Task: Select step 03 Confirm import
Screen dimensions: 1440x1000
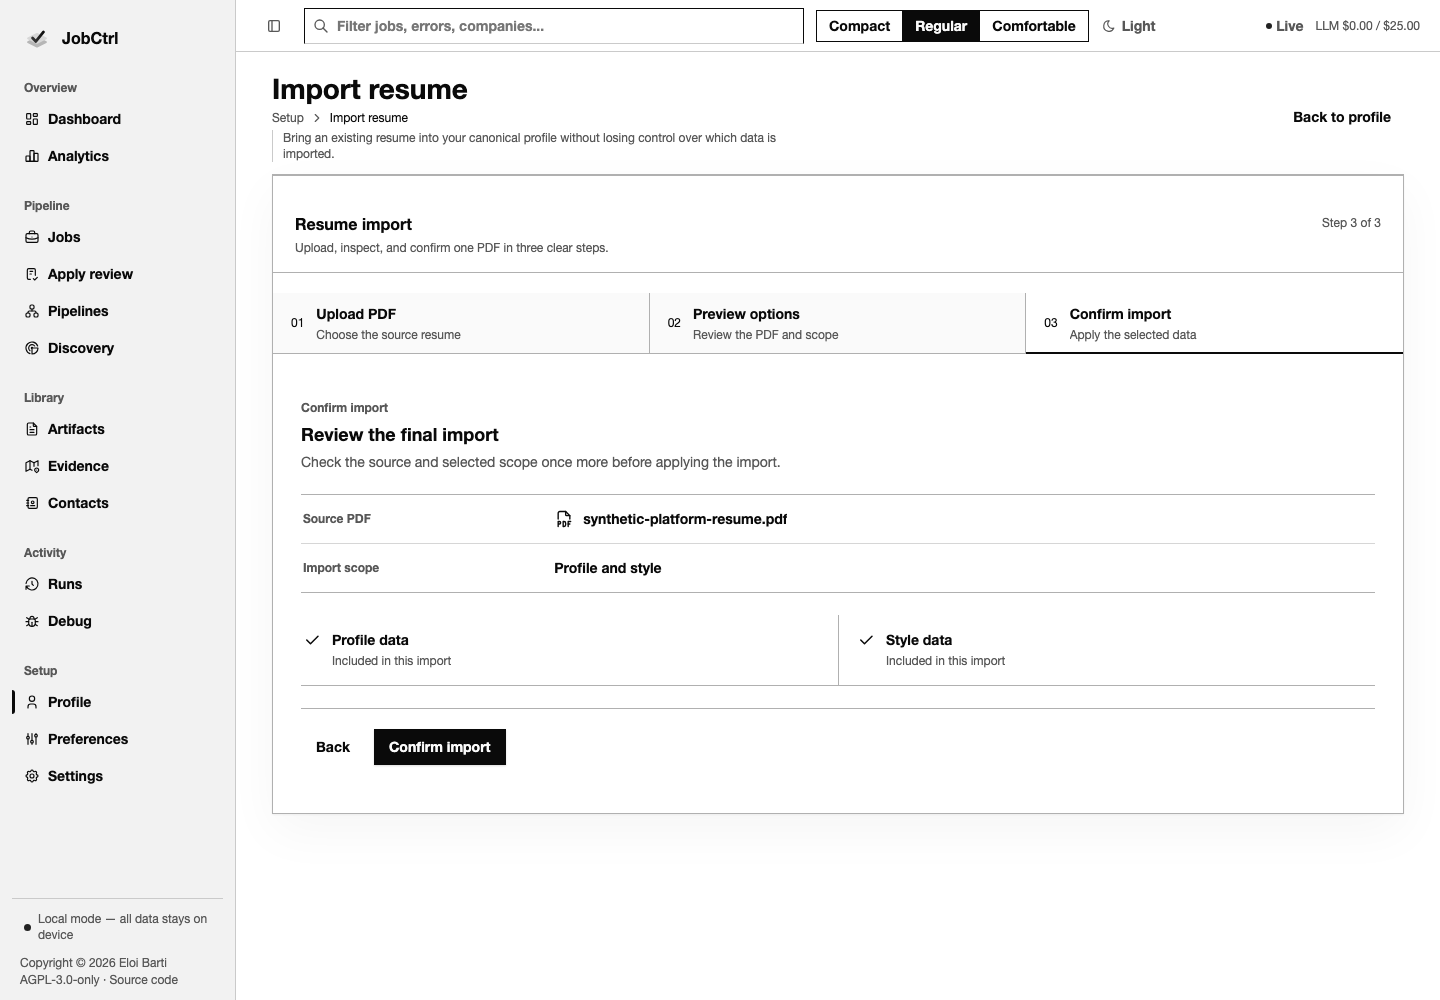Action: 1214,323
